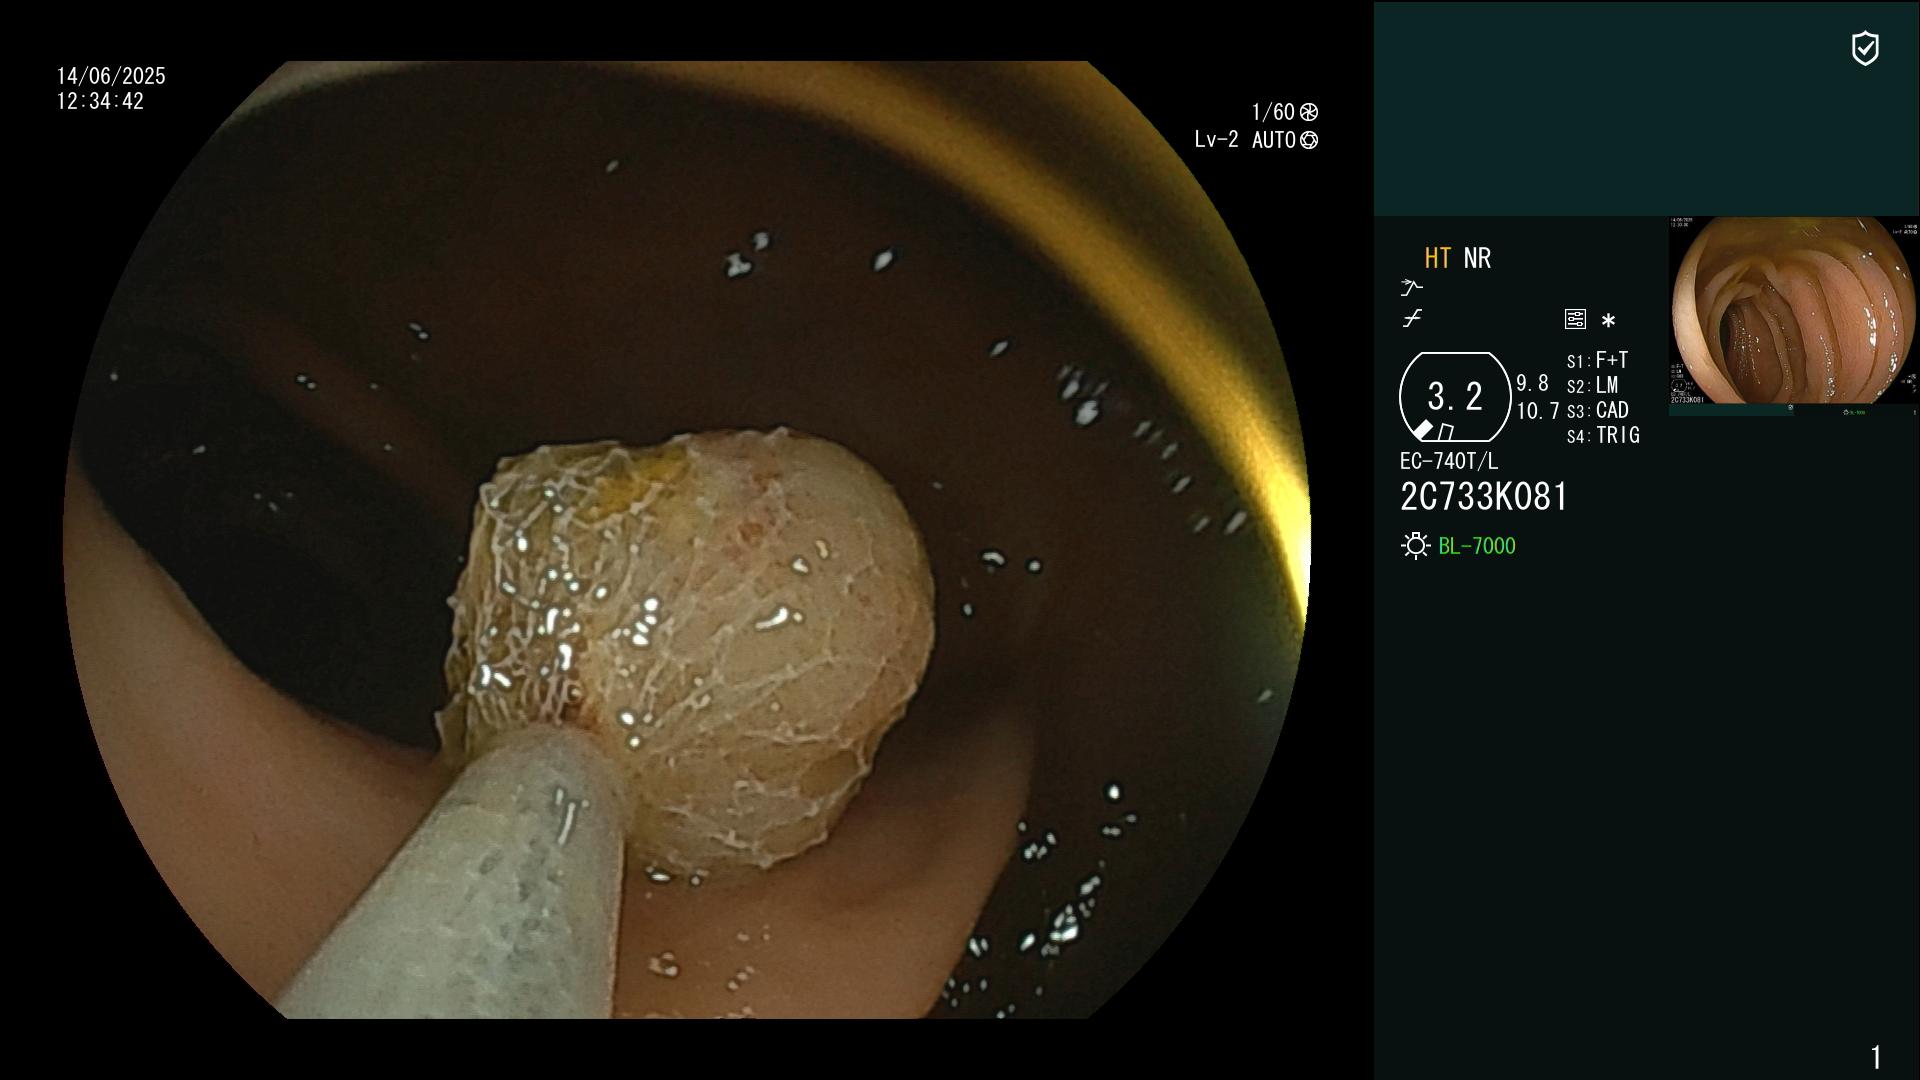Click the time 12:34:42
Screen dimensions: 1920x1080
[100, 102]
